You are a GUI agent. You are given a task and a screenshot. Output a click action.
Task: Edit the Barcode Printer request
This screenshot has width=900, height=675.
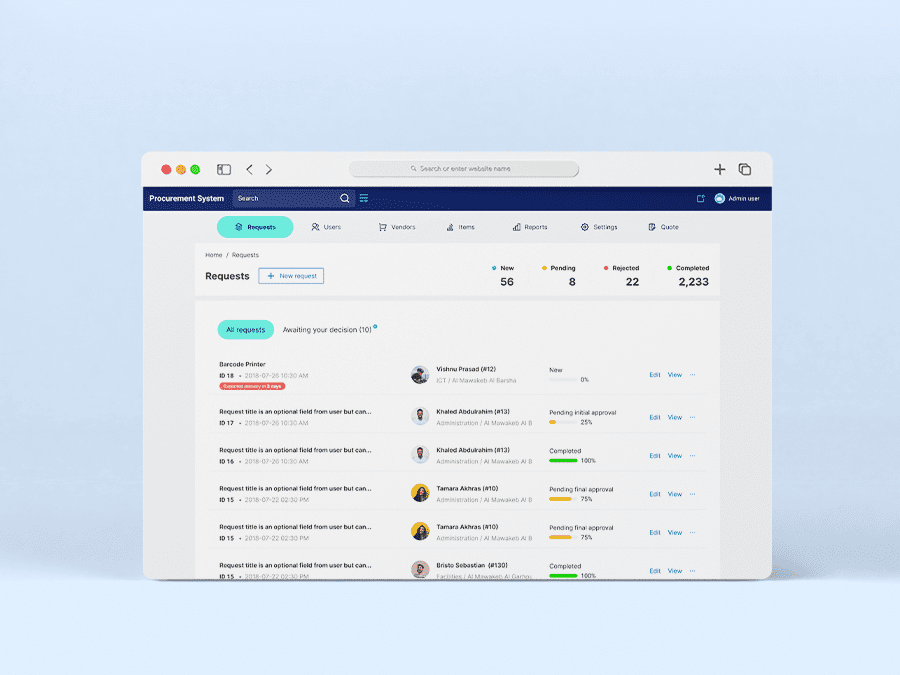[655, 375]
